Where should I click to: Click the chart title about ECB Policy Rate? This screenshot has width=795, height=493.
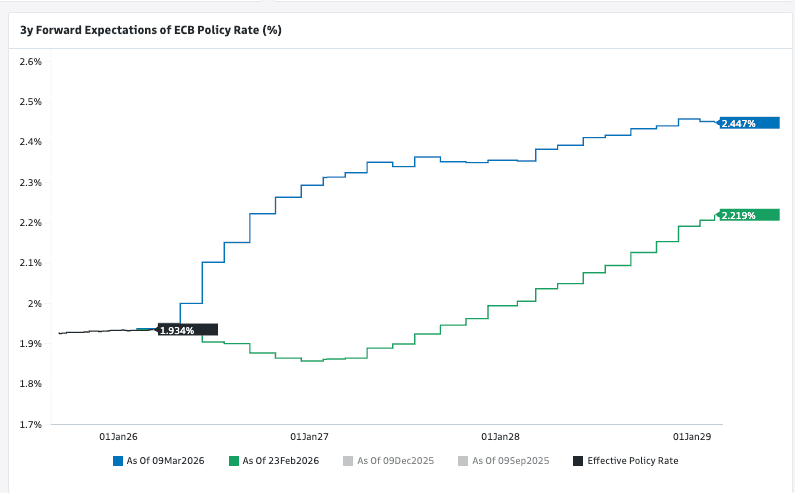click(x=151, y=30)
